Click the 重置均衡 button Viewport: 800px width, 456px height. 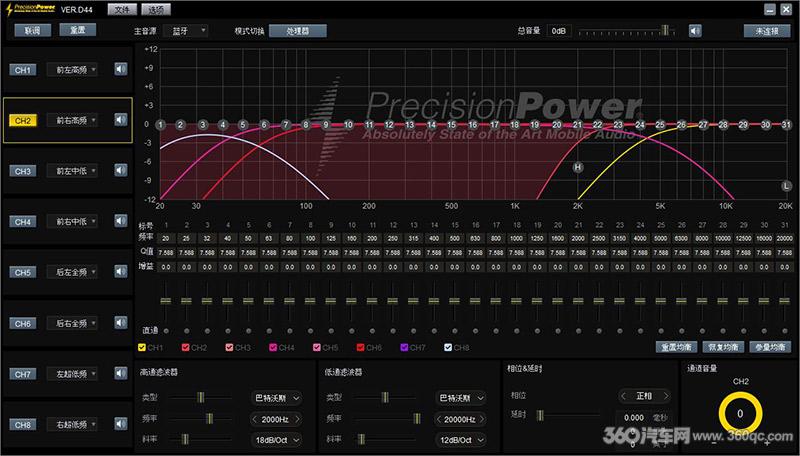[x=677, y=347]
